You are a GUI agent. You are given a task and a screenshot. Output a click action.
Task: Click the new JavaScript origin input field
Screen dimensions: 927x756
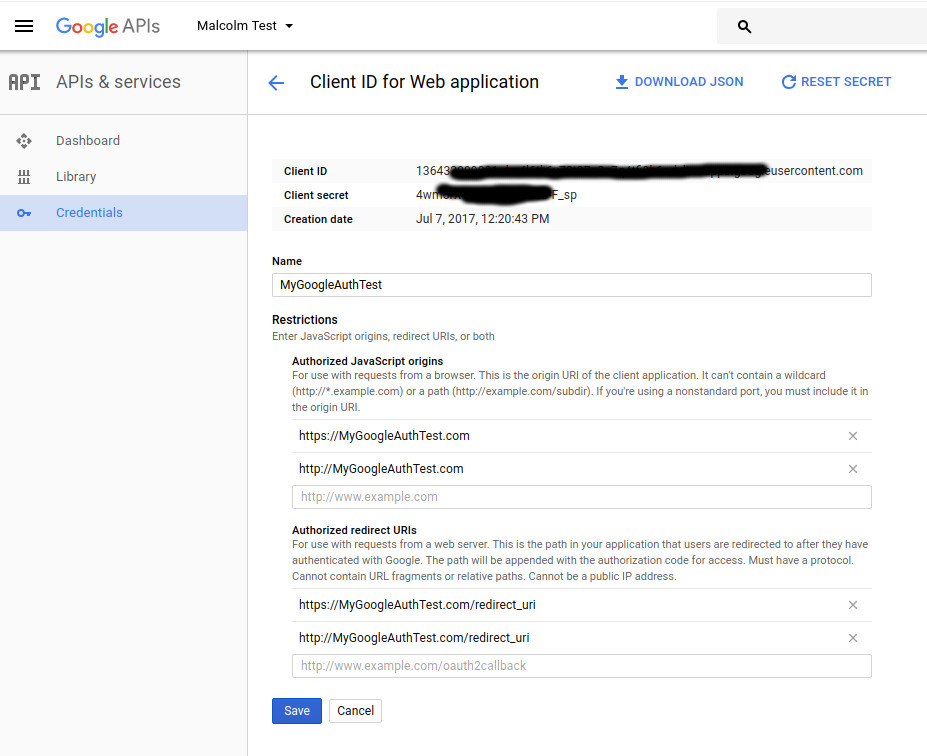pyautogui.click(x=582, y=497)
